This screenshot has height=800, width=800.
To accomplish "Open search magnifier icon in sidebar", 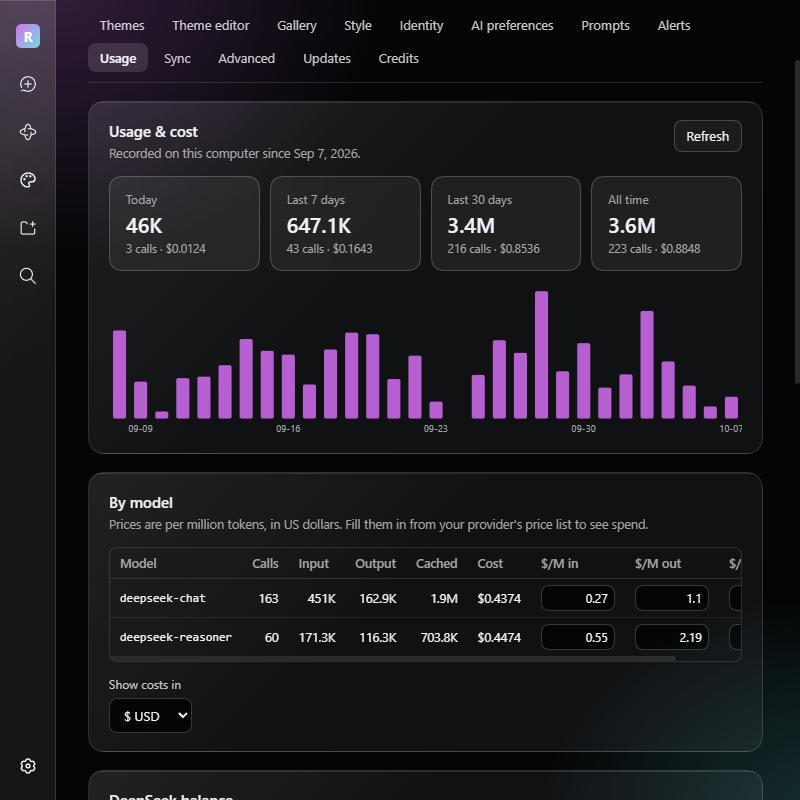I will [28, 276].
